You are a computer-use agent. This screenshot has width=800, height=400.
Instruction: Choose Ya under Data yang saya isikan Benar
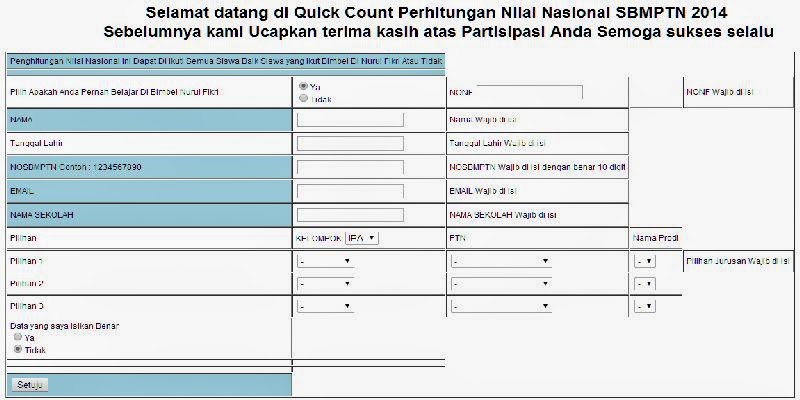(18, 337)
